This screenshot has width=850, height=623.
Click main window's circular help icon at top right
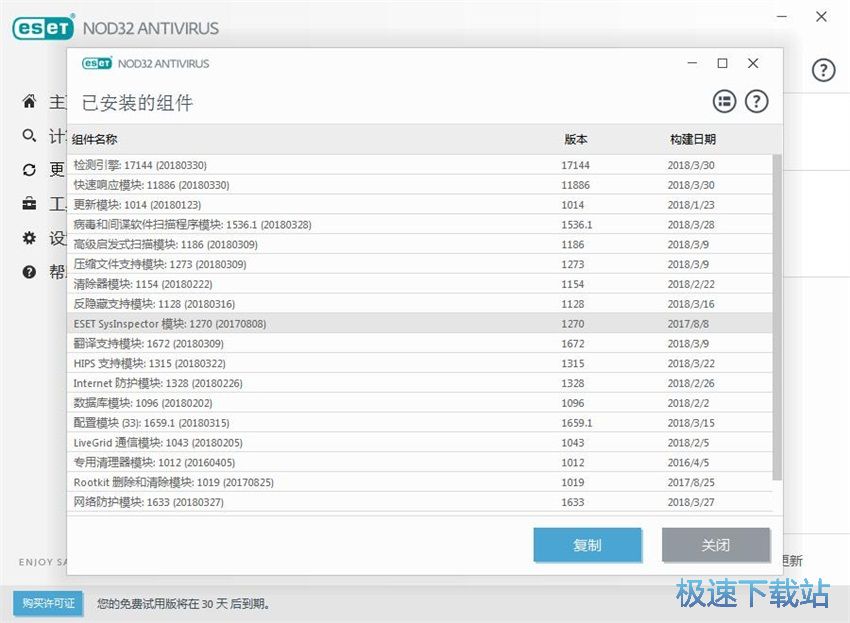coord(823,70)
